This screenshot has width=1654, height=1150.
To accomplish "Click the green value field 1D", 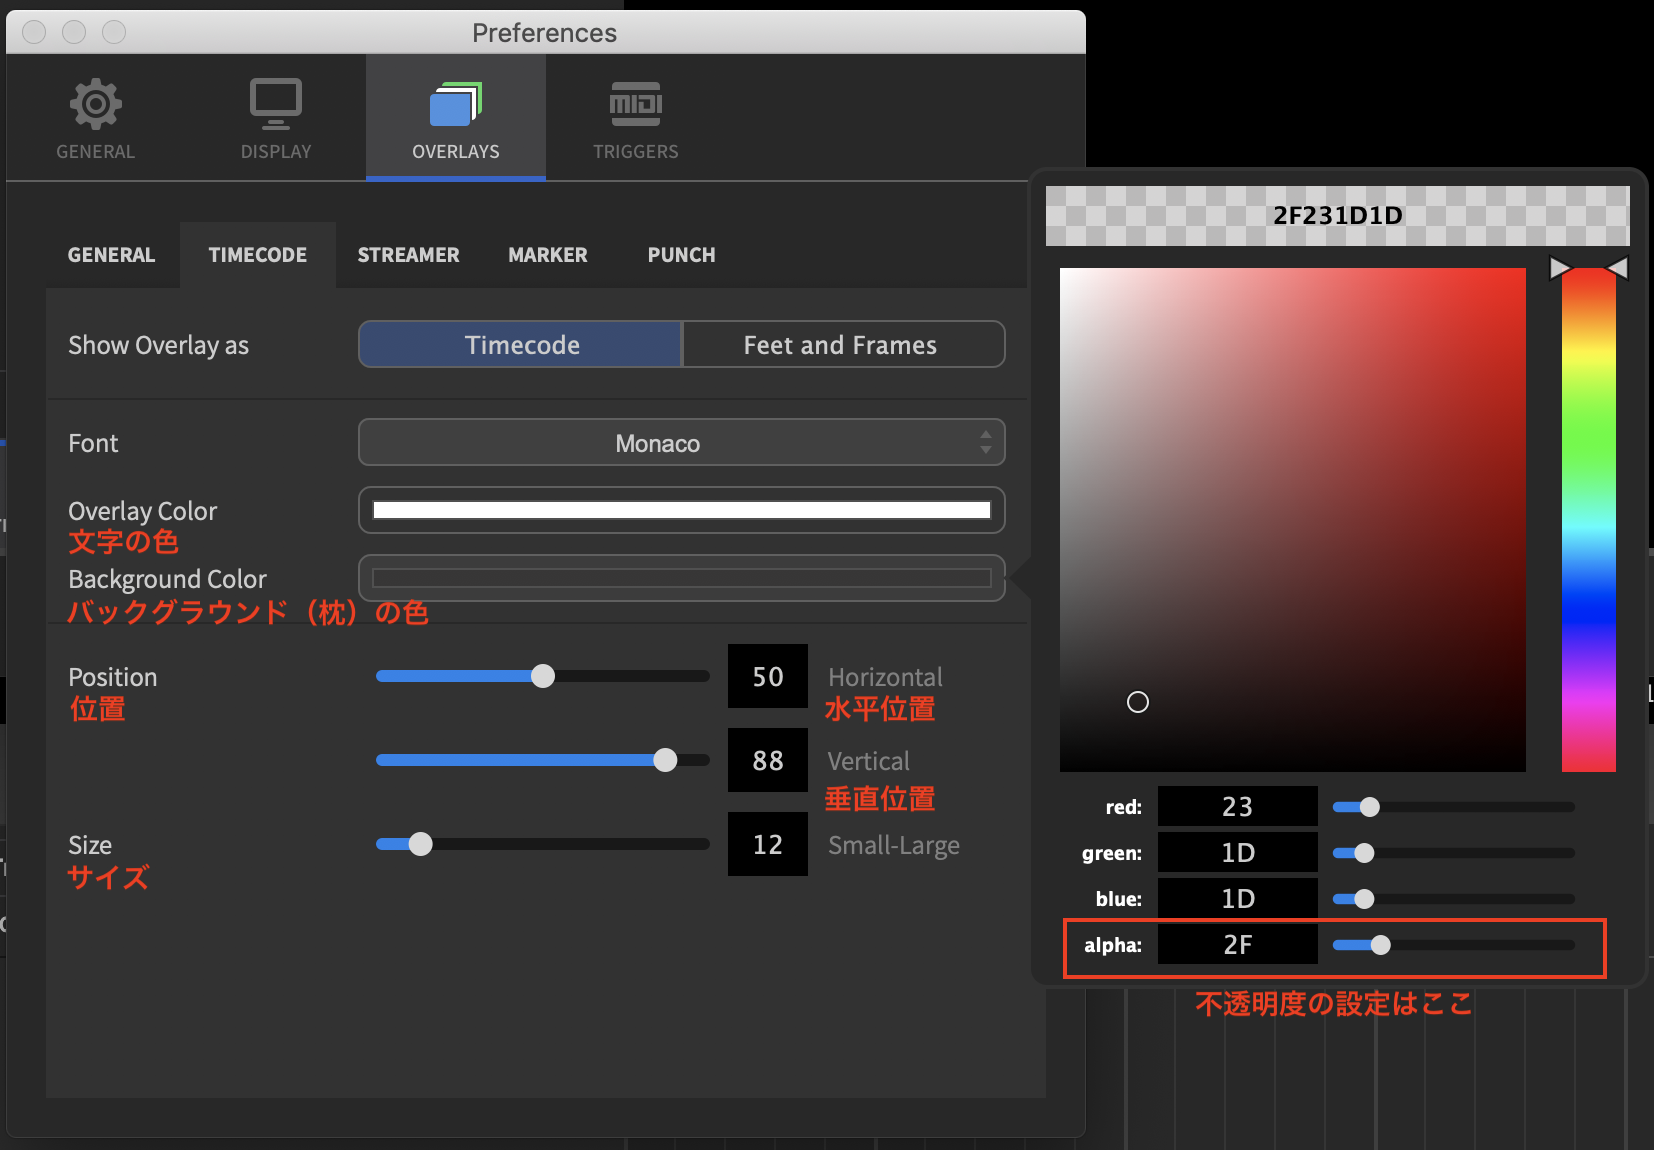I will click(1238, 853).
